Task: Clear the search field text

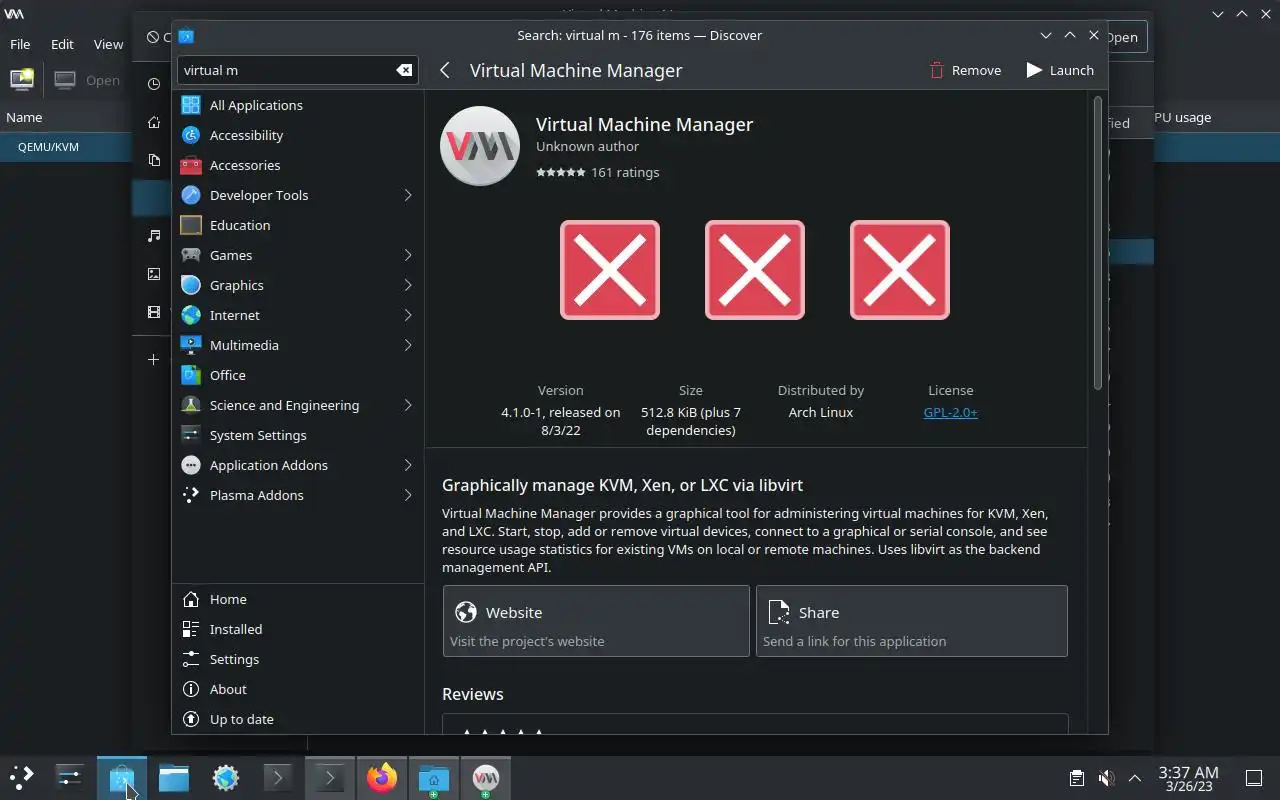Action: pyautogui.click(x=404, y=70)
